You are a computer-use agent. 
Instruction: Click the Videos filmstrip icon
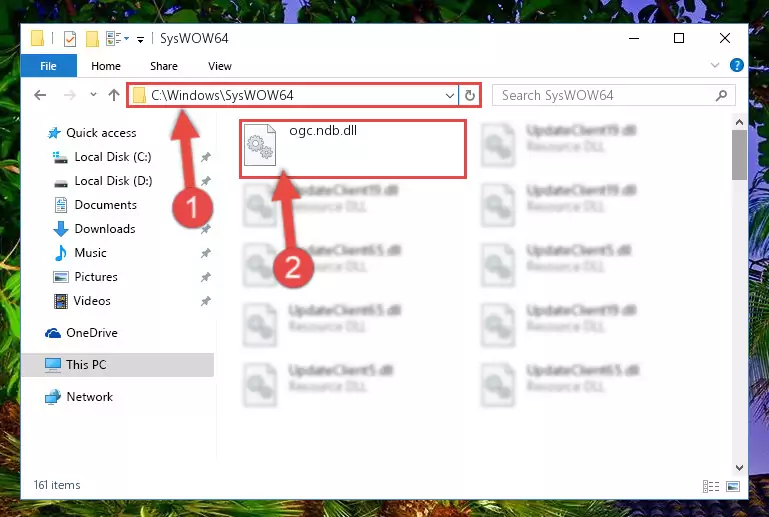(60, 301)
